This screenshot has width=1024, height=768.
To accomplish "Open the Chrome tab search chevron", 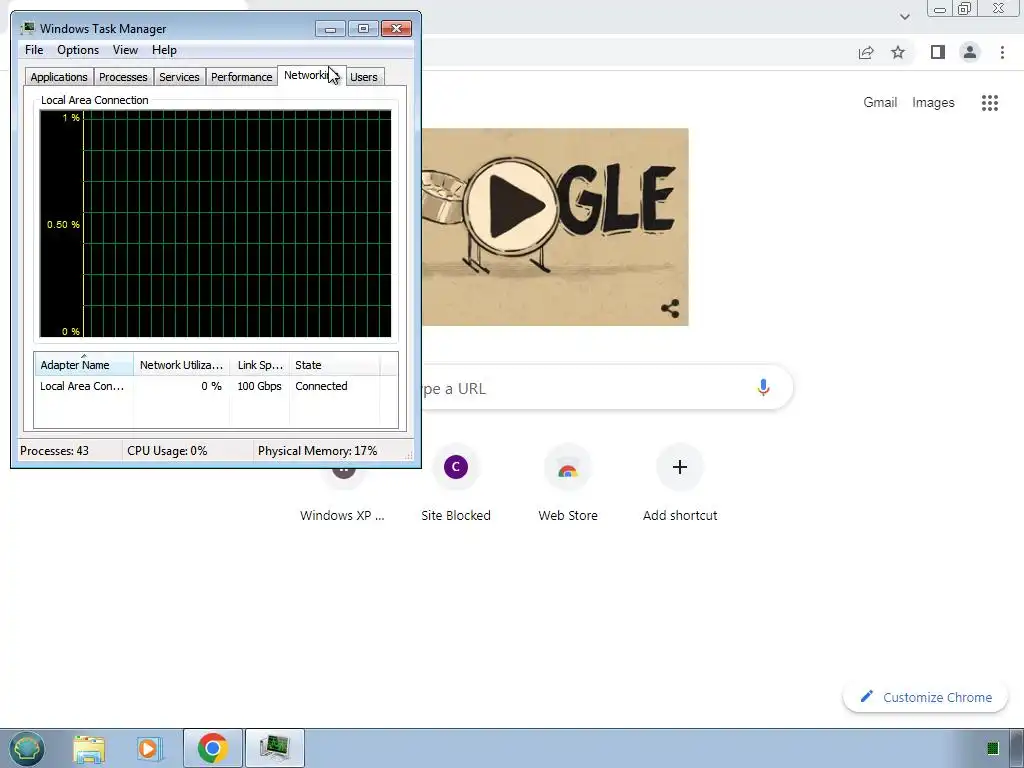I will (x=904, y=17).
